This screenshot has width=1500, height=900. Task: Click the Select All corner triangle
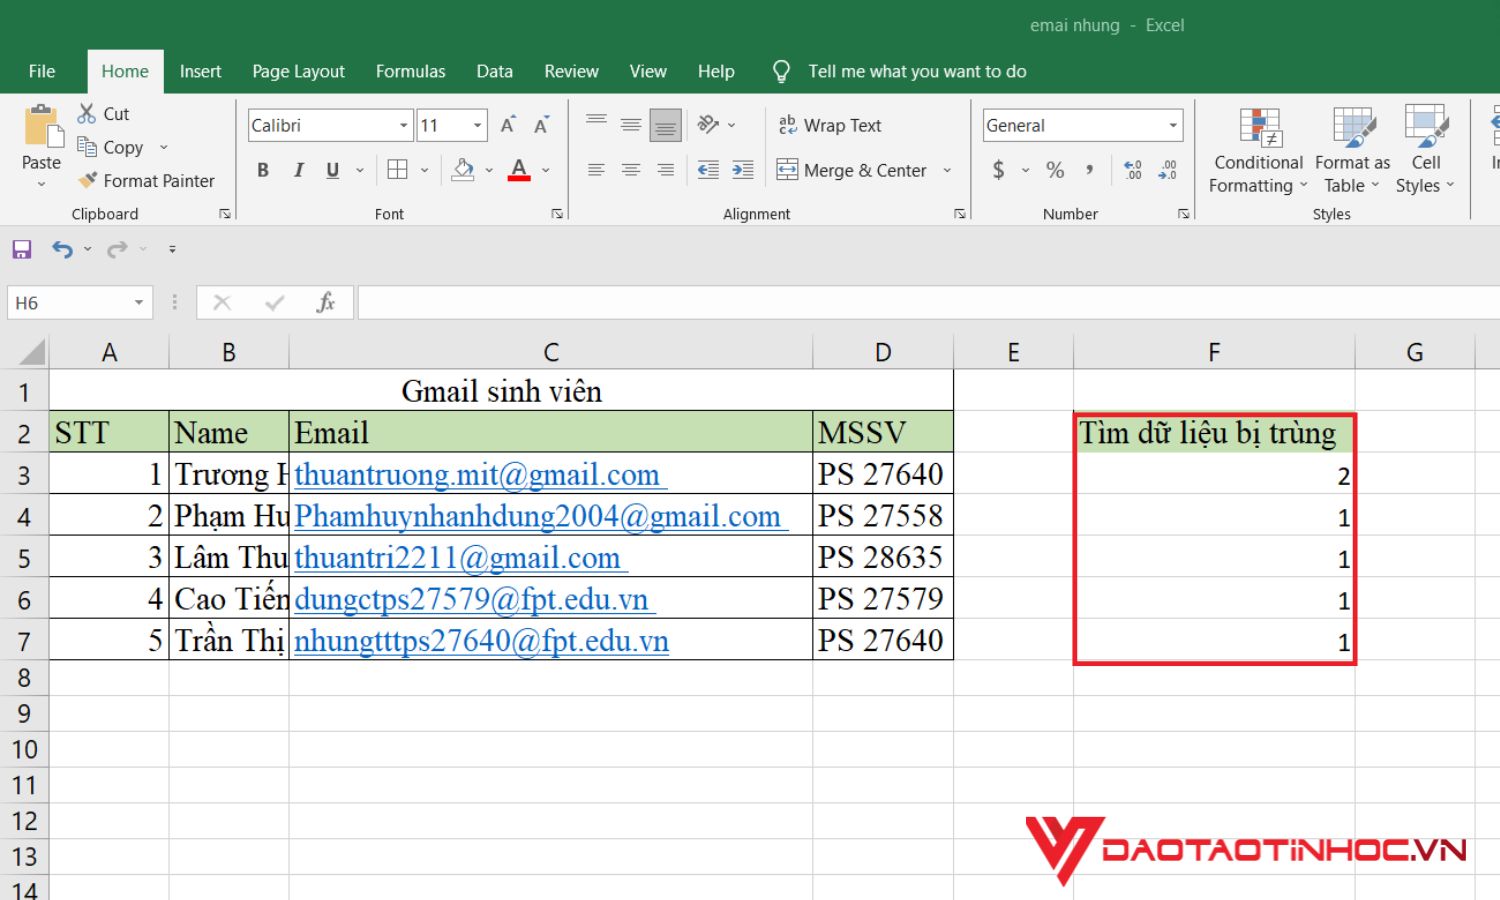point(31,352)
